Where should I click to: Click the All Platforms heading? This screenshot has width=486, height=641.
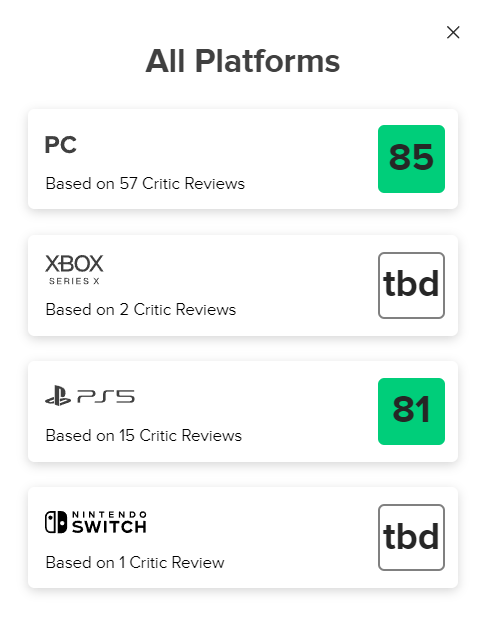tap(243, 61)
